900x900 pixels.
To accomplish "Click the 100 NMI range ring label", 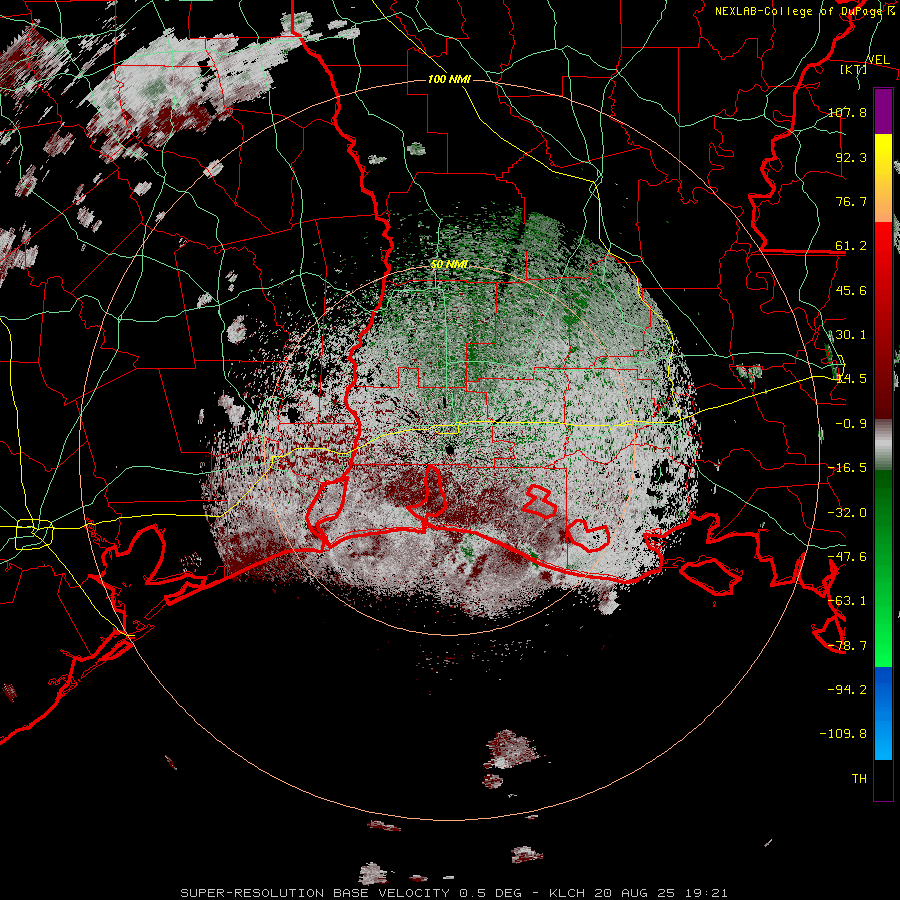I will click(449, 79).
